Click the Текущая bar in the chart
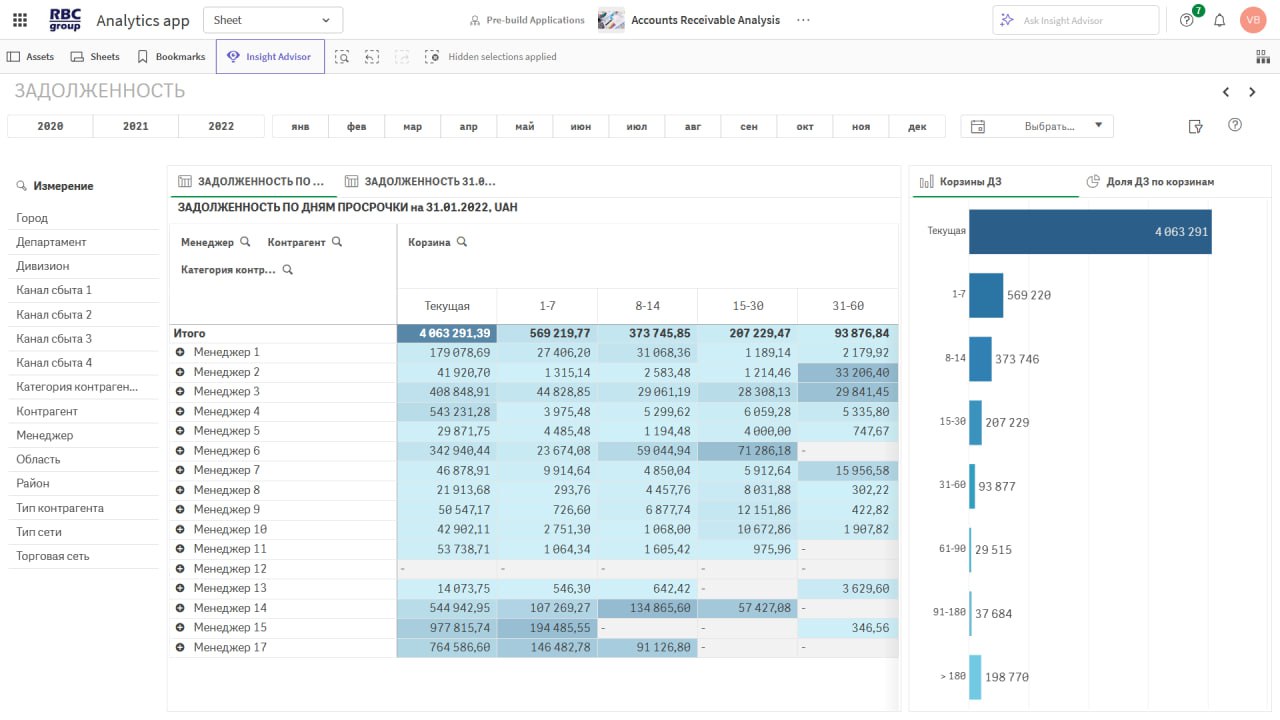The image size is (1280, 720). coord(1090,231)
